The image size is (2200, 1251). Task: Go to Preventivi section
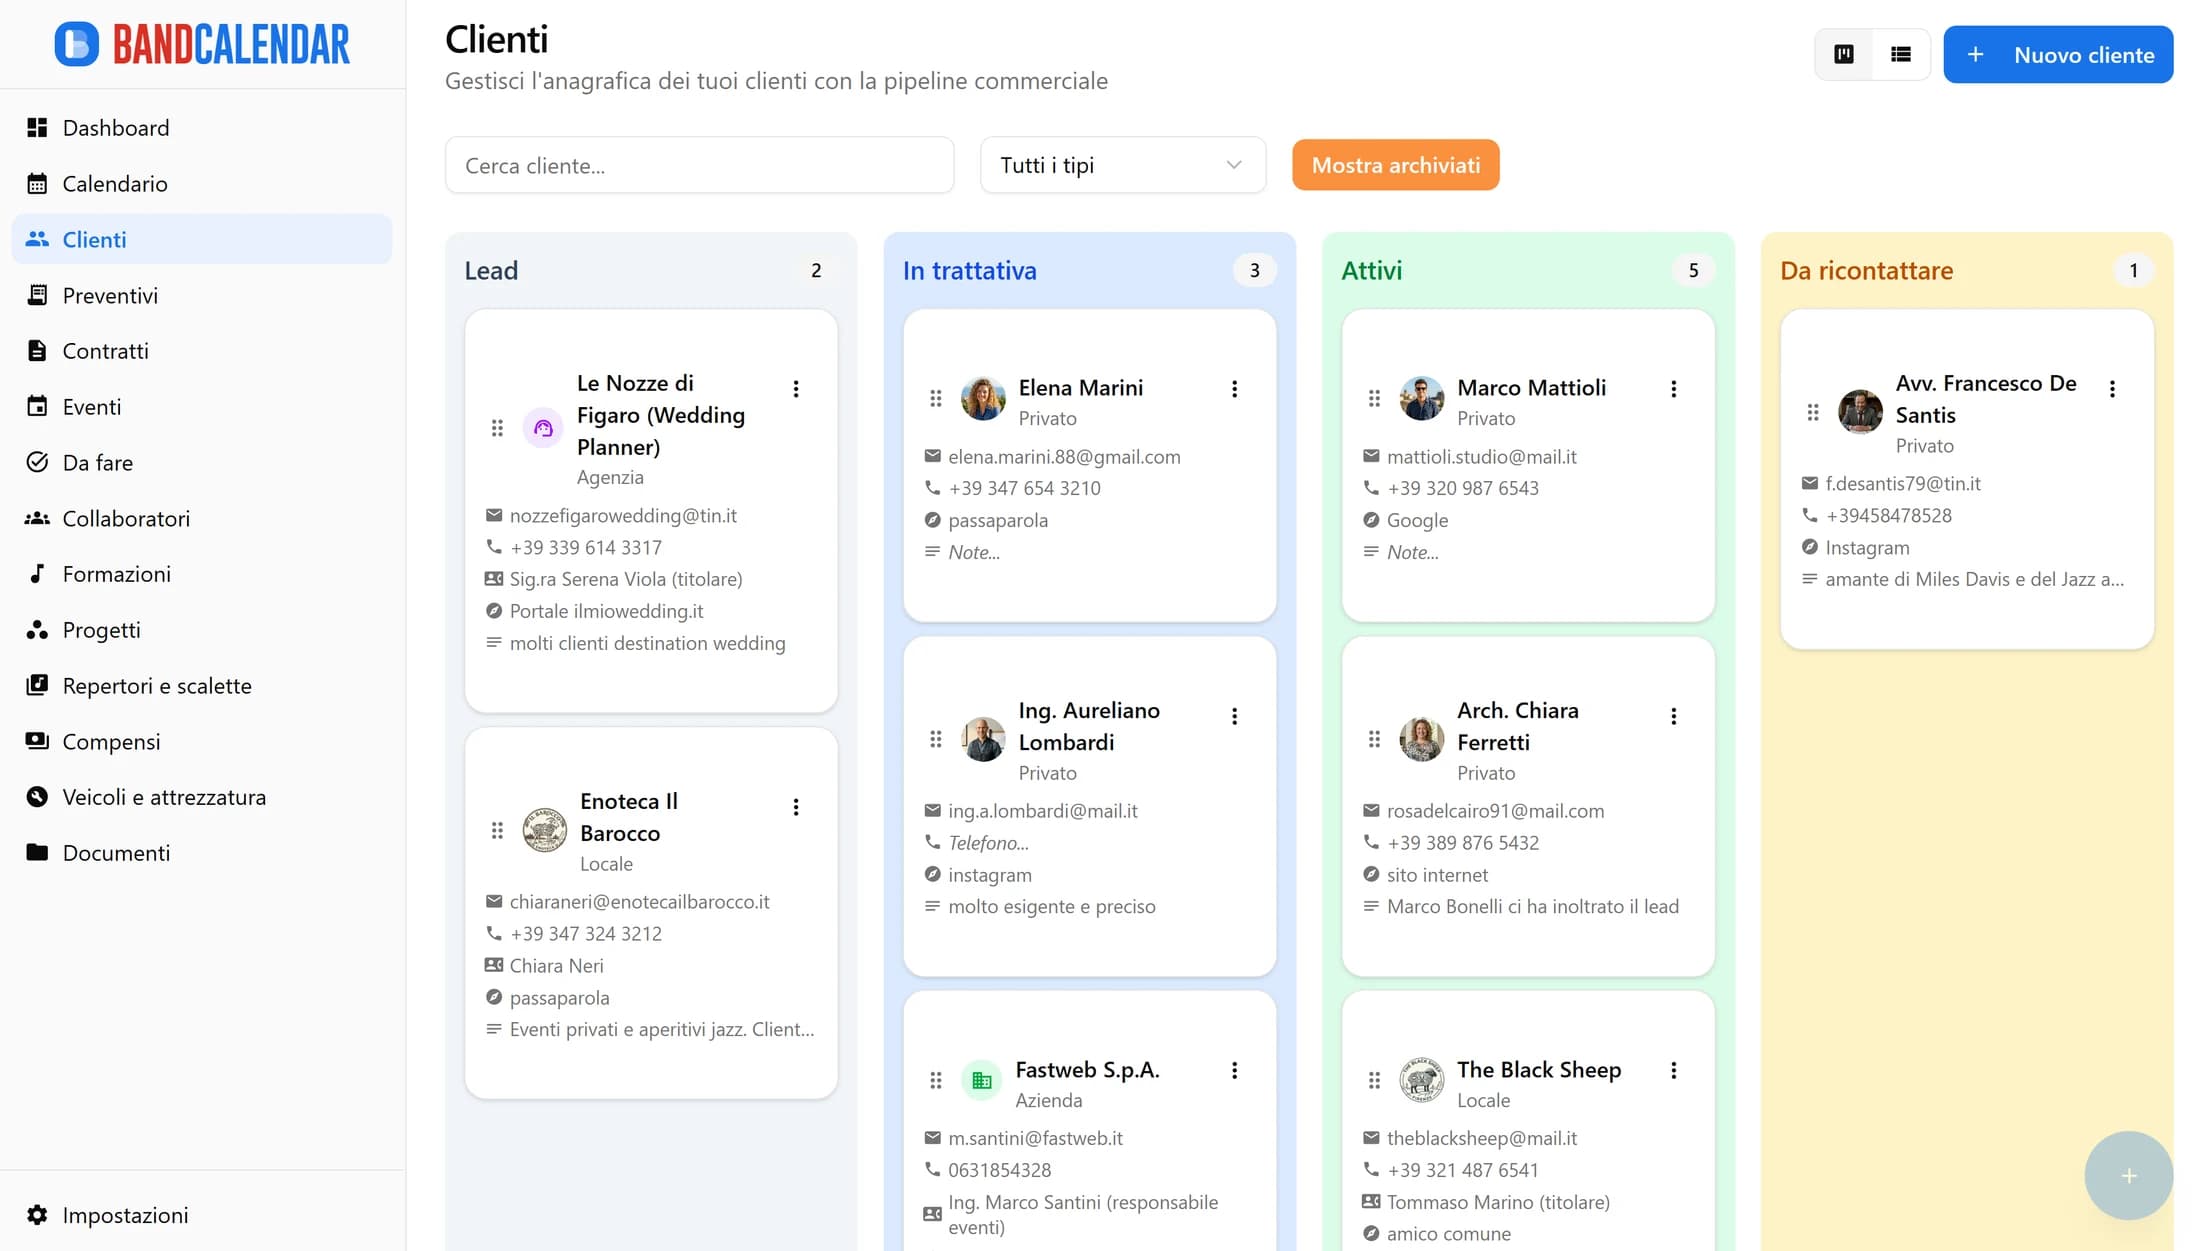pos(110,296)
